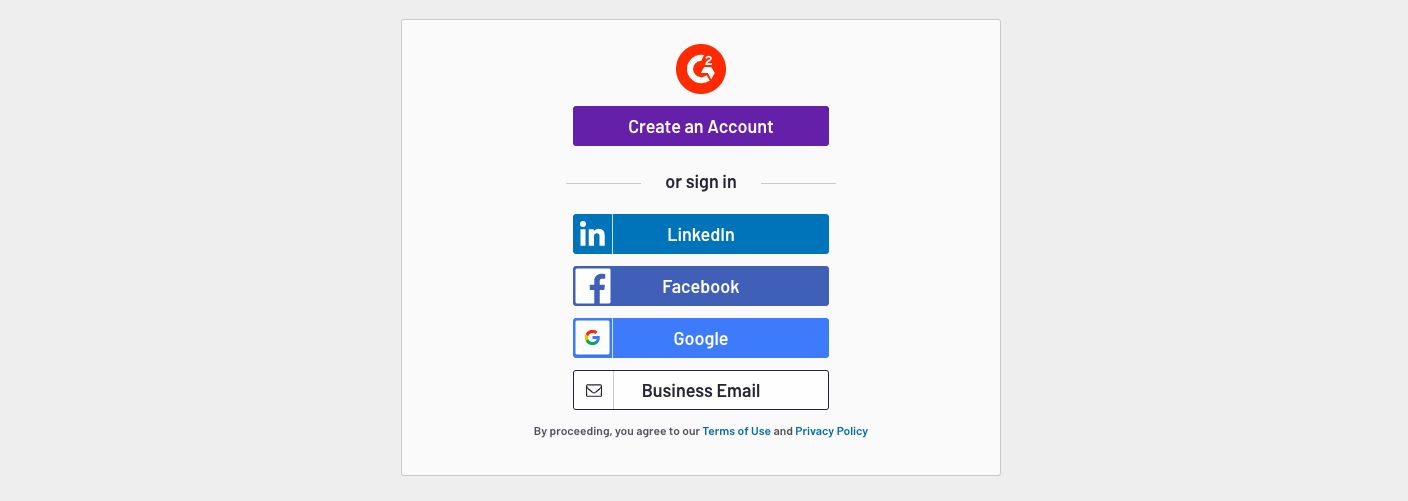This screenshot has height=501, width=1408.
Task: Click the small "2" inside the G2 logo
Action: [x=709, y=61]
